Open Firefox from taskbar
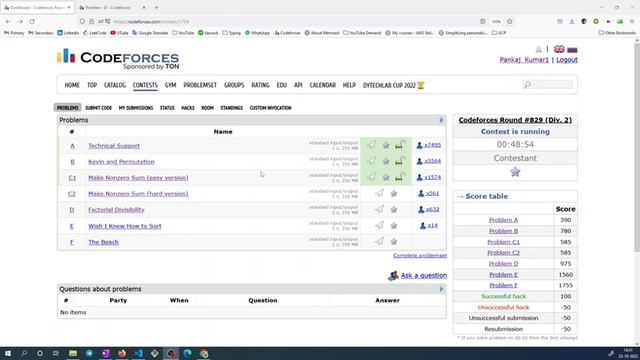 point(122,353)
